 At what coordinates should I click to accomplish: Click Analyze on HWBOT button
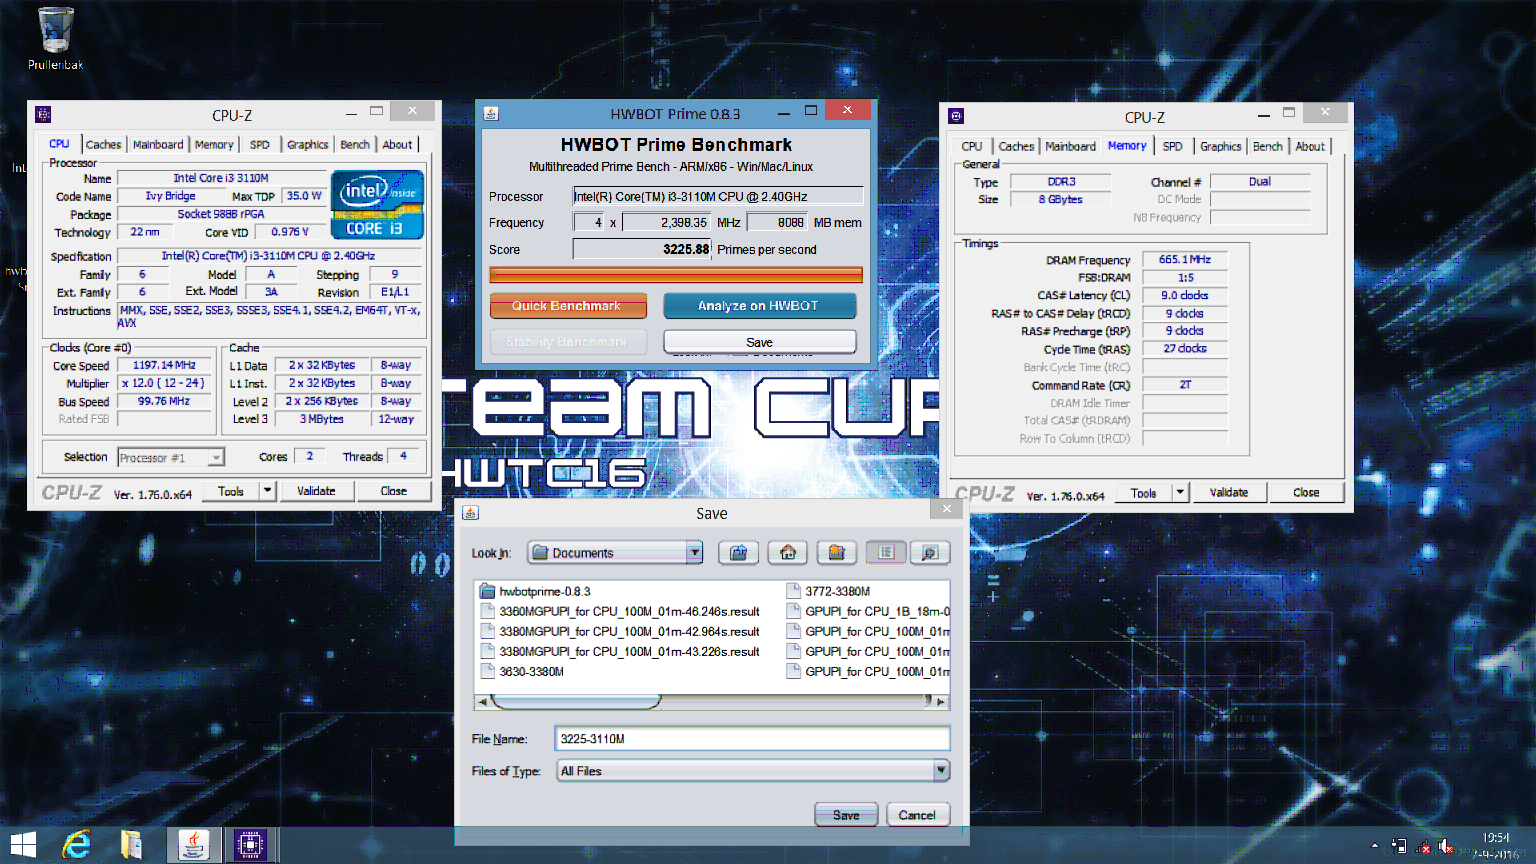[759, 305]
